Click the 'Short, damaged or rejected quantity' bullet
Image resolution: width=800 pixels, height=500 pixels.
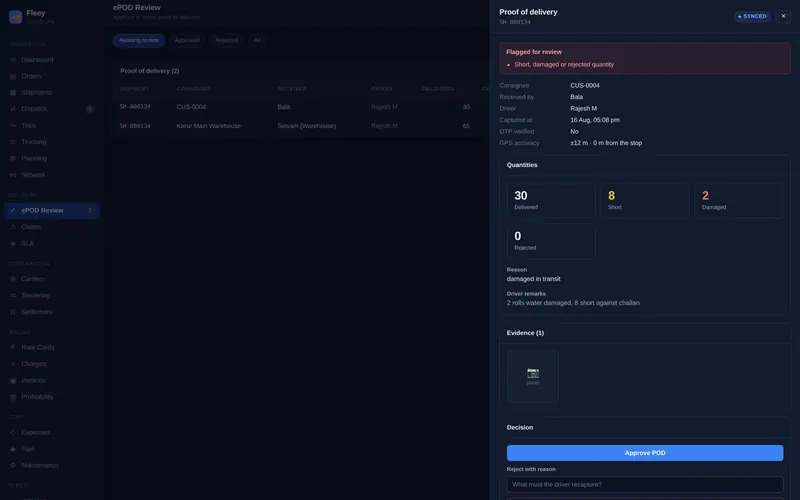pyautogui.click(x=564, y=65)
